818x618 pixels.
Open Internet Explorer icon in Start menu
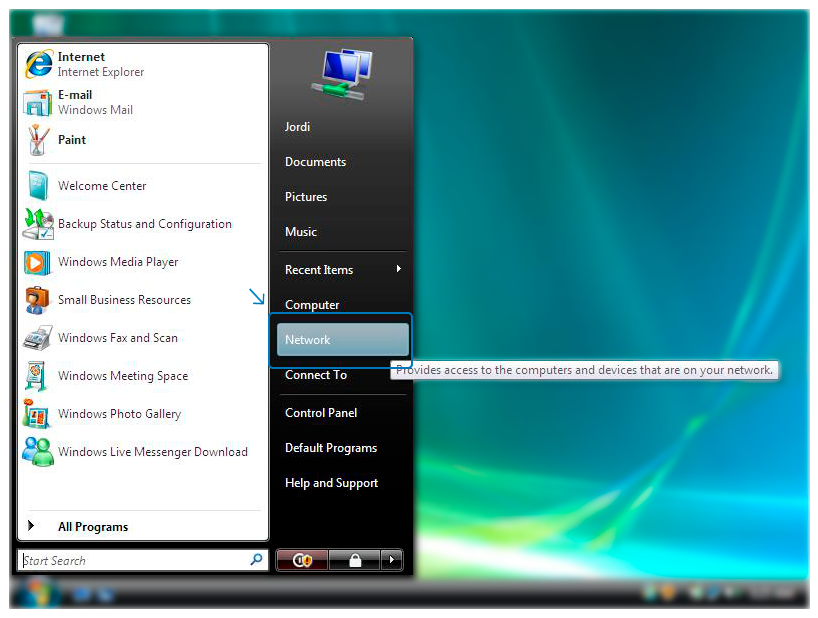(x=39, y=64)
